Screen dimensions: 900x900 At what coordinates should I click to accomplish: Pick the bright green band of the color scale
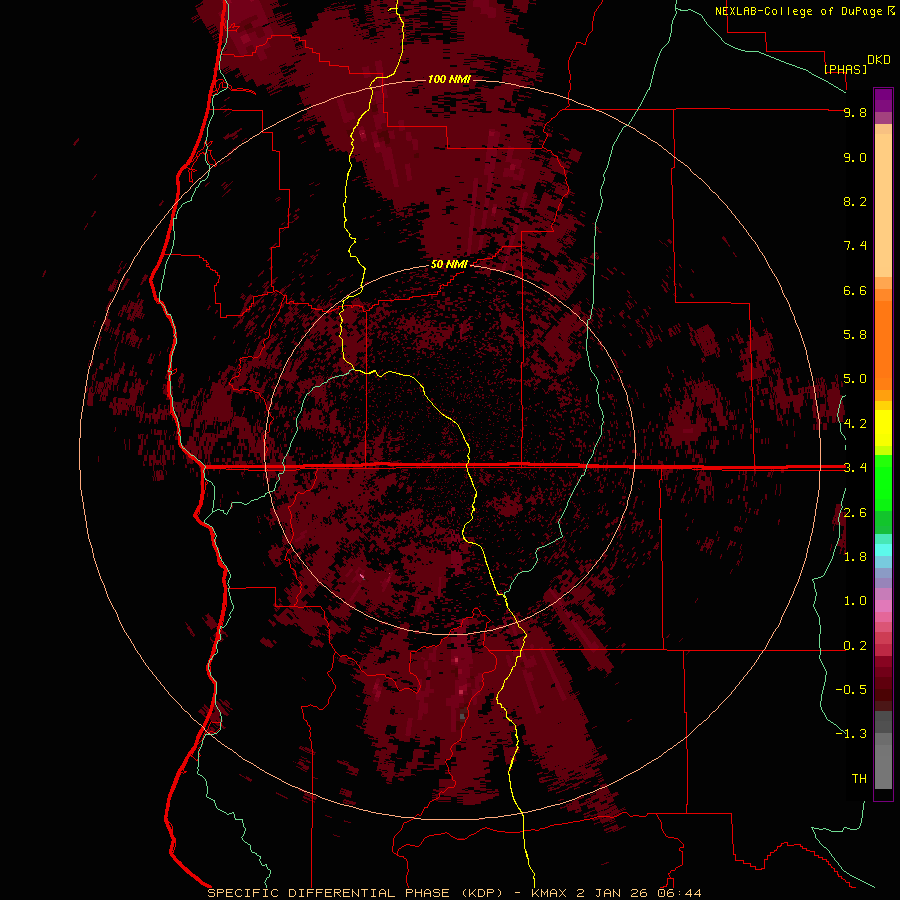pos(883,482)
